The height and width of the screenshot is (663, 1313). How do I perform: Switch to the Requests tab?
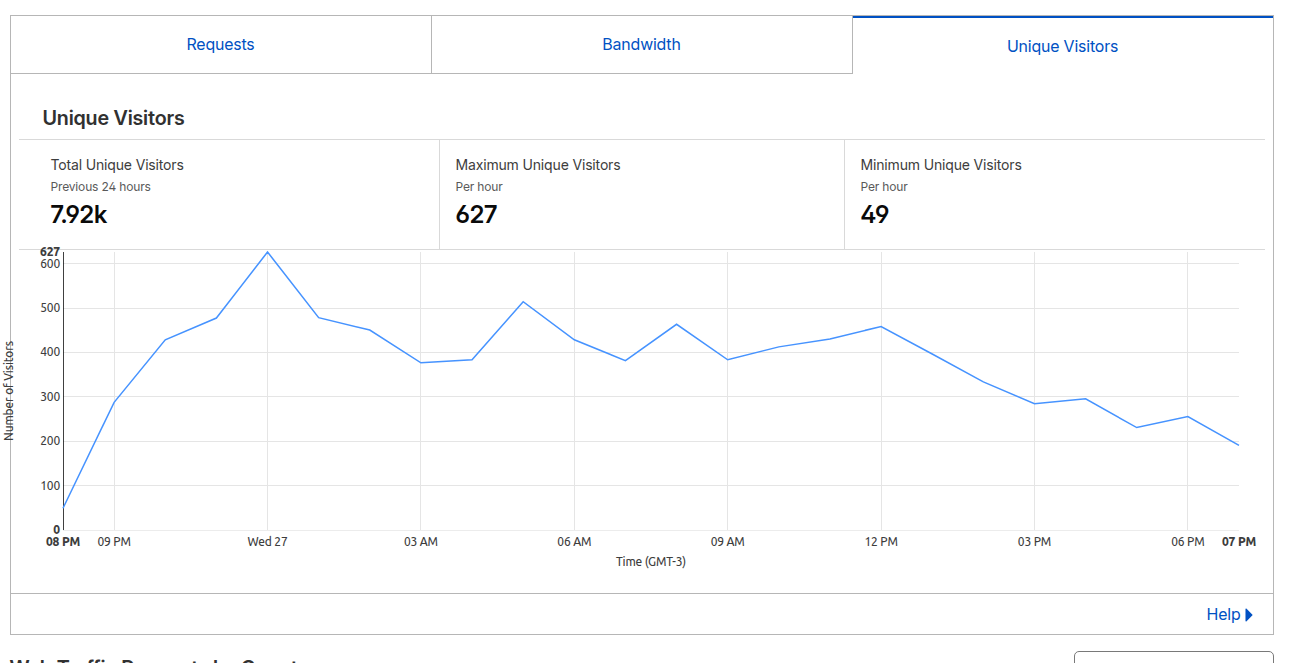220,44
